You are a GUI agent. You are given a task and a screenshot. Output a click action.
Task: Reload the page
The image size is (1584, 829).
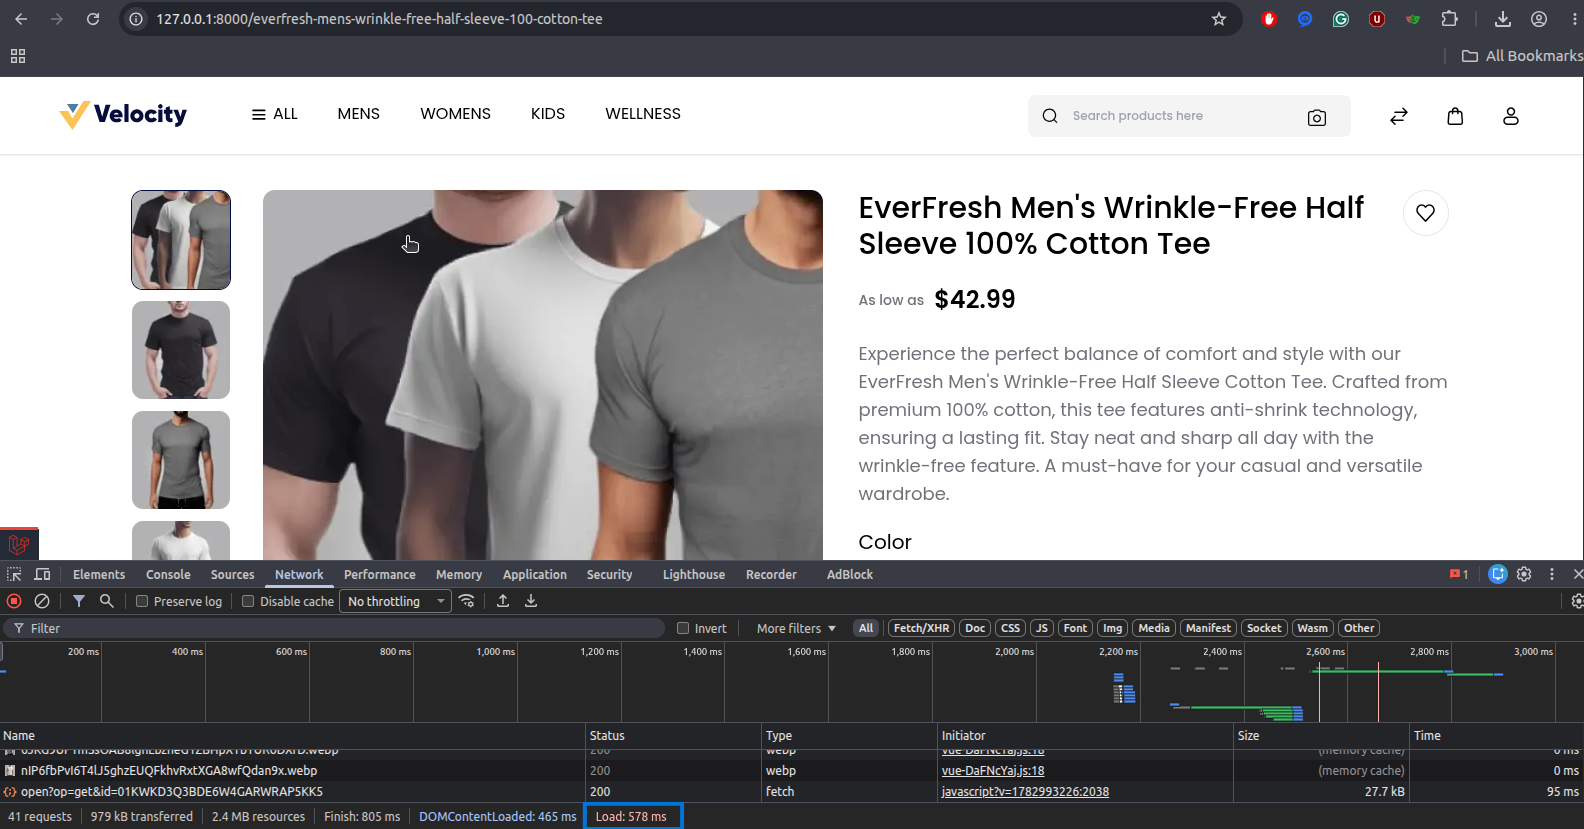pos(93,19)
